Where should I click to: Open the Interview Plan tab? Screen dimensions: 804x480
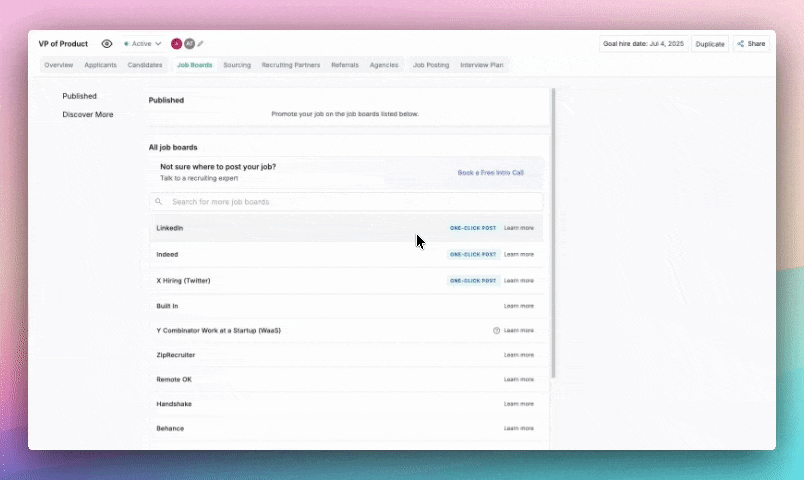(x=481, y=65)
